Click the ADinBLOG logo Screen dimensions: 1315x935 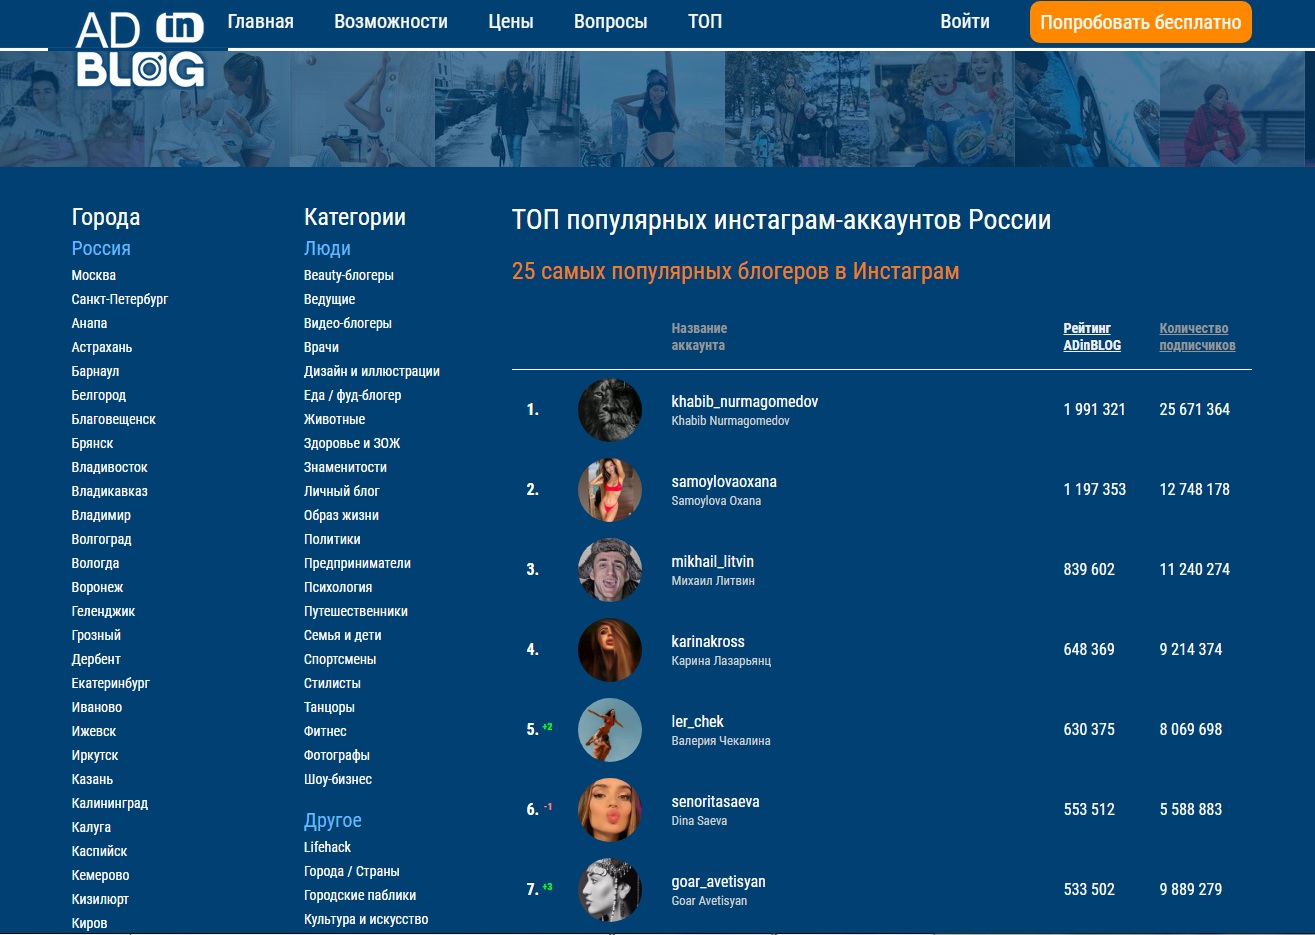click(x=140, y=49)
